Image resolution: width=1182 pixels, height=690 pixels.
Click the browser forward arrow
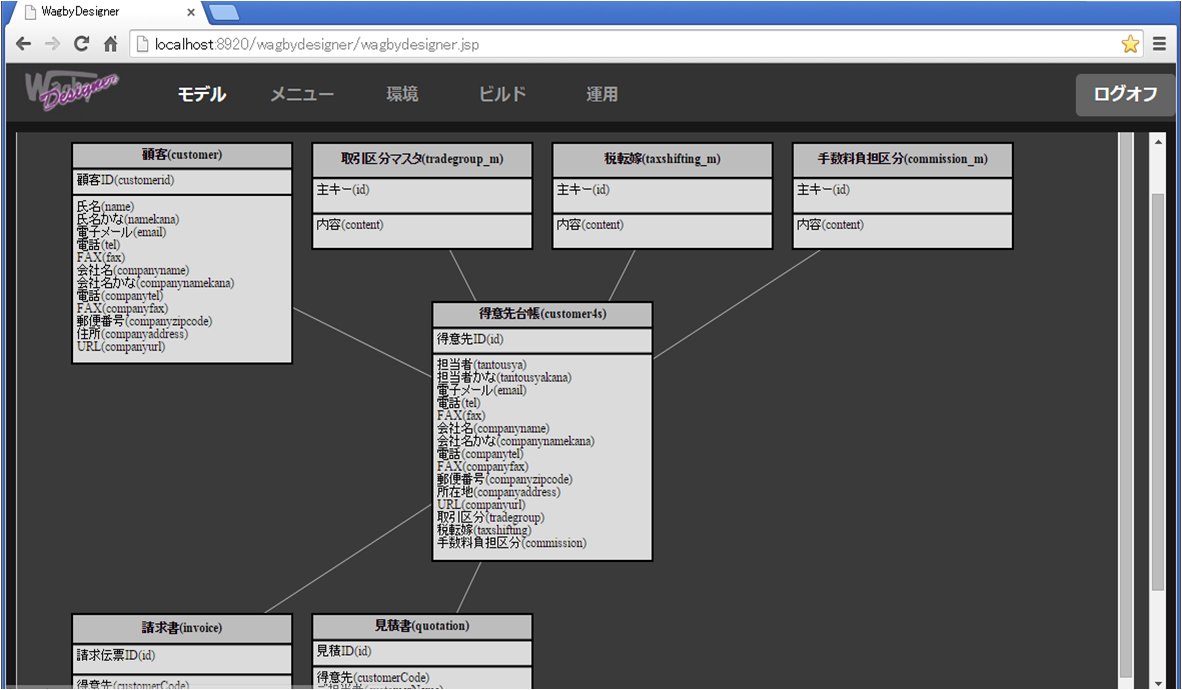click(x=52, y=44)
